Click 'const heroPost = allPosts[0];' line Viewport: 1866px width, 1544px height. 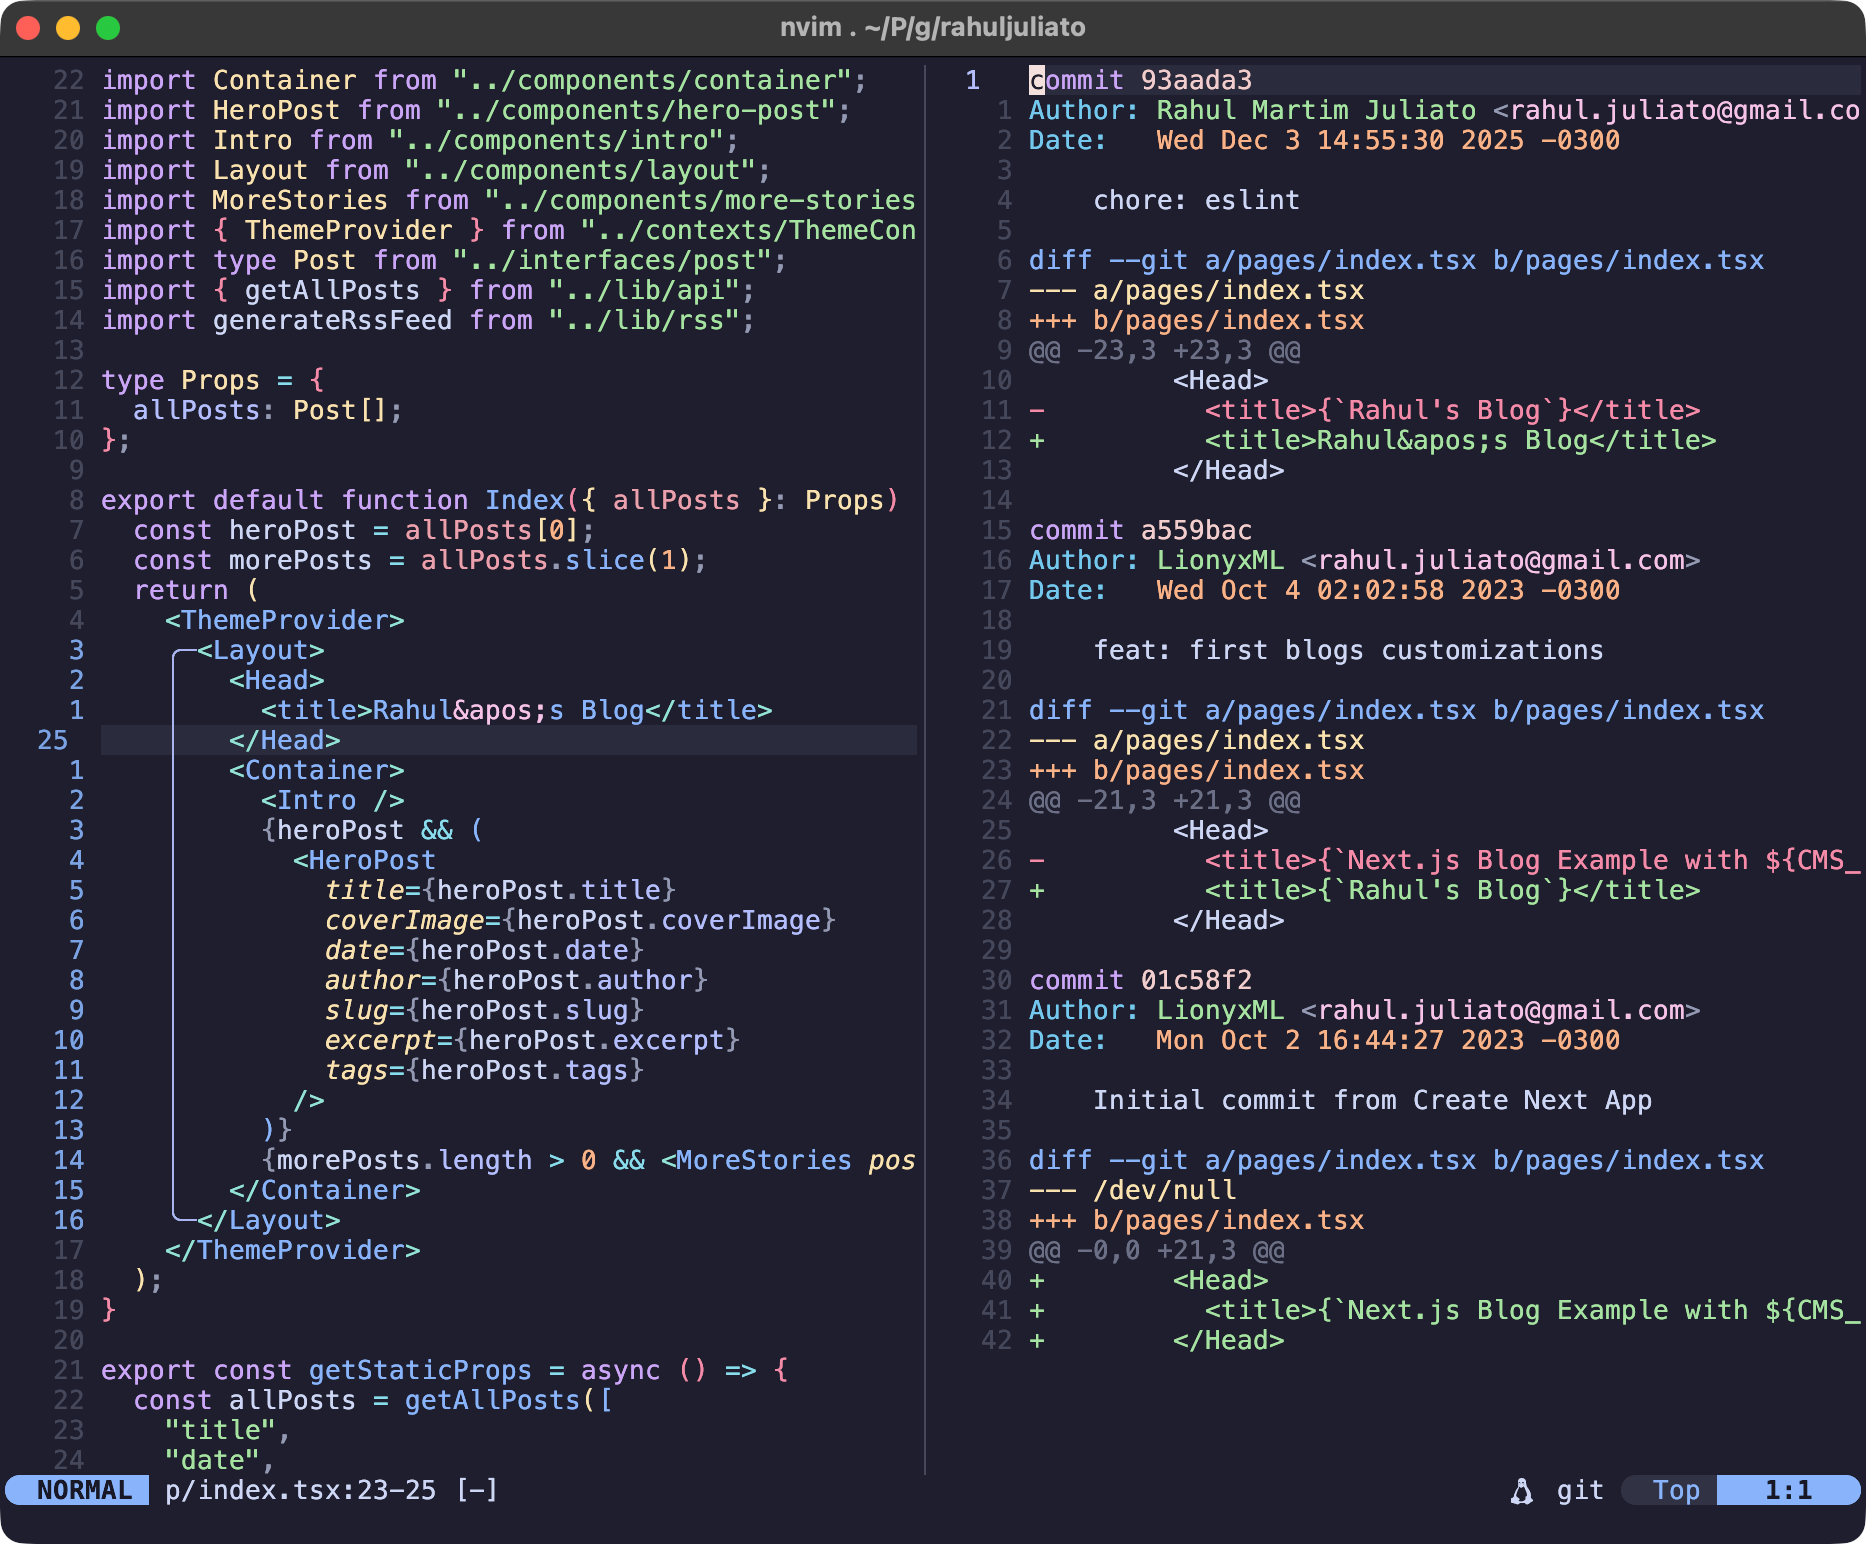click(364, 530)
